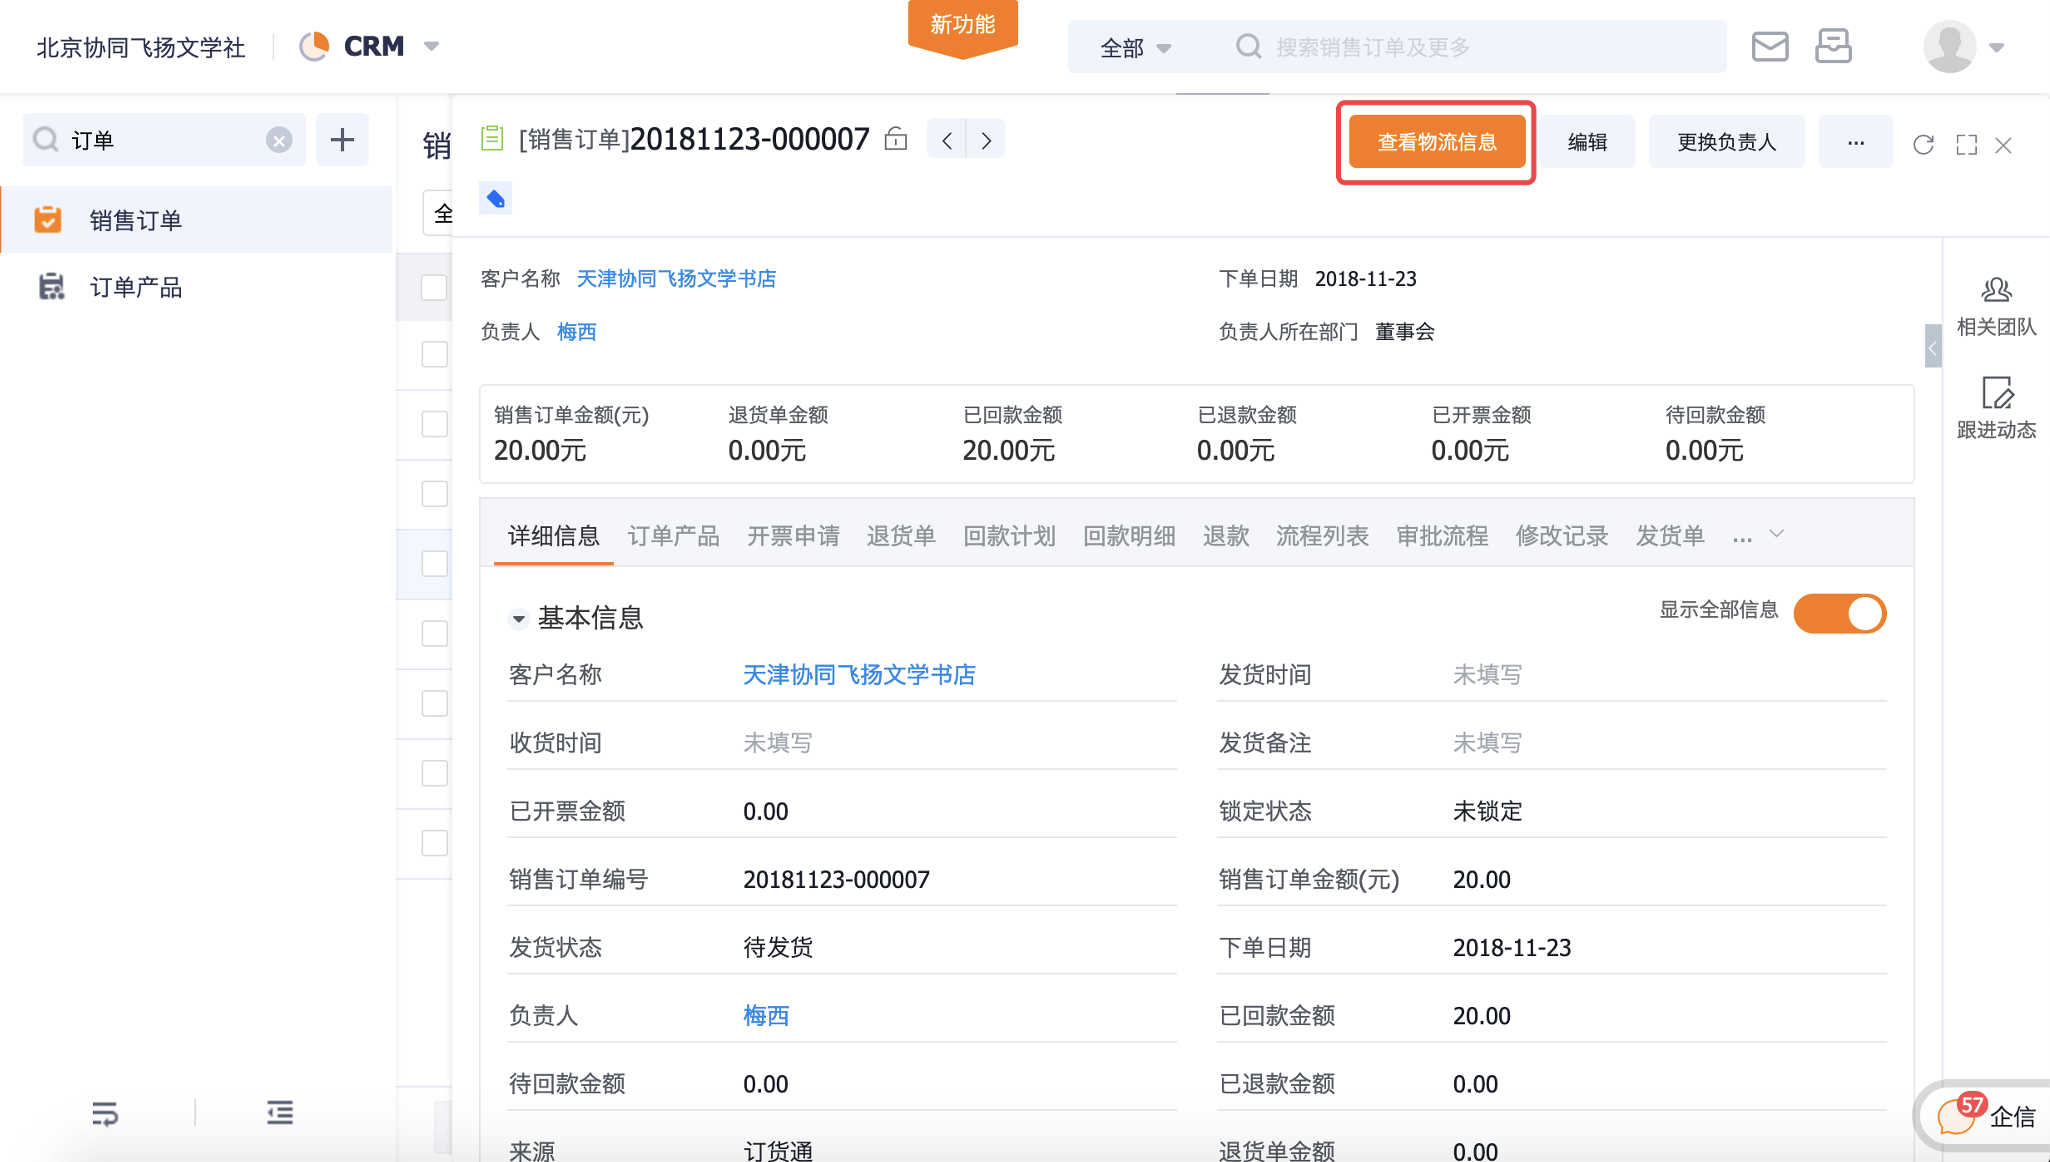This screenshot has width=2050, height=1162.
Task: Open the mail envelope icon
Action: click(x=1770, y=47)
